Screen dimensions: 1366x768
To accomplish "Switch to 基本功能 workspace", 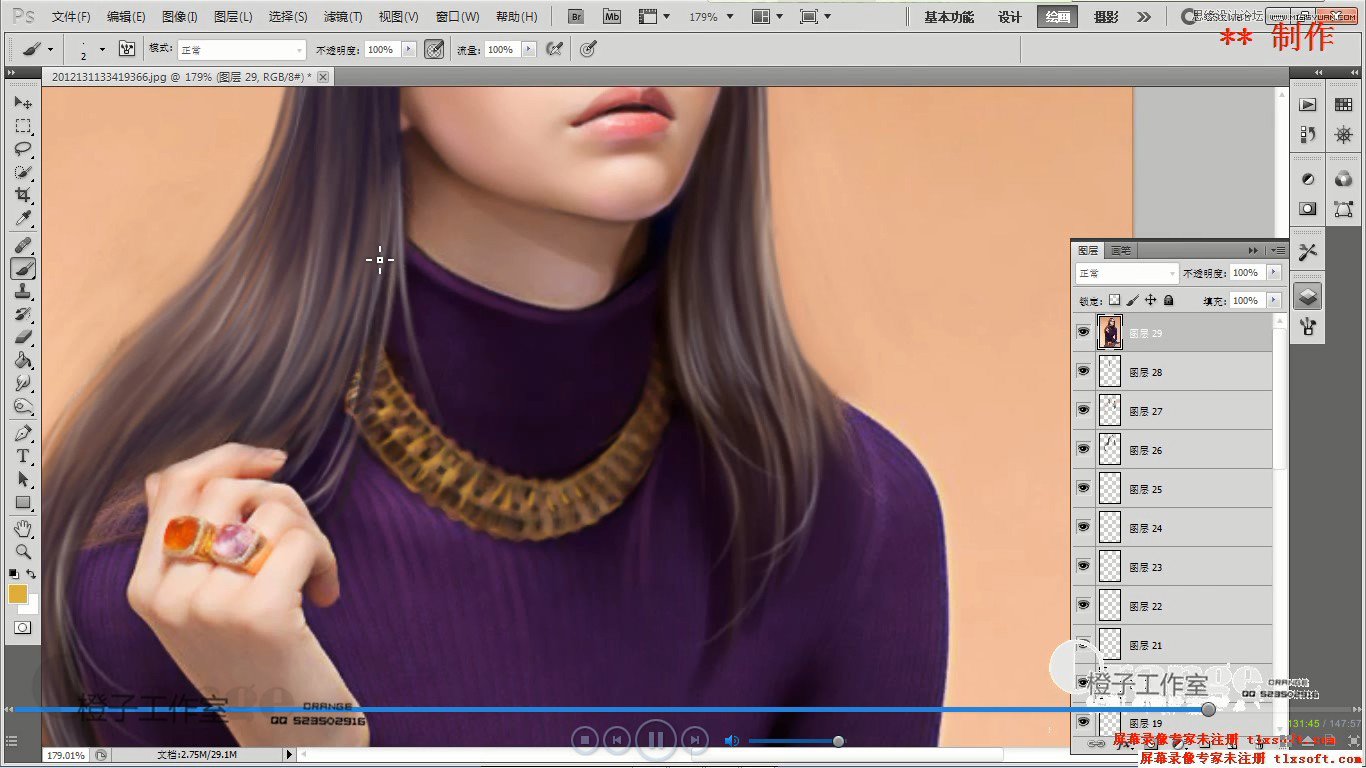I will [949, 17].
